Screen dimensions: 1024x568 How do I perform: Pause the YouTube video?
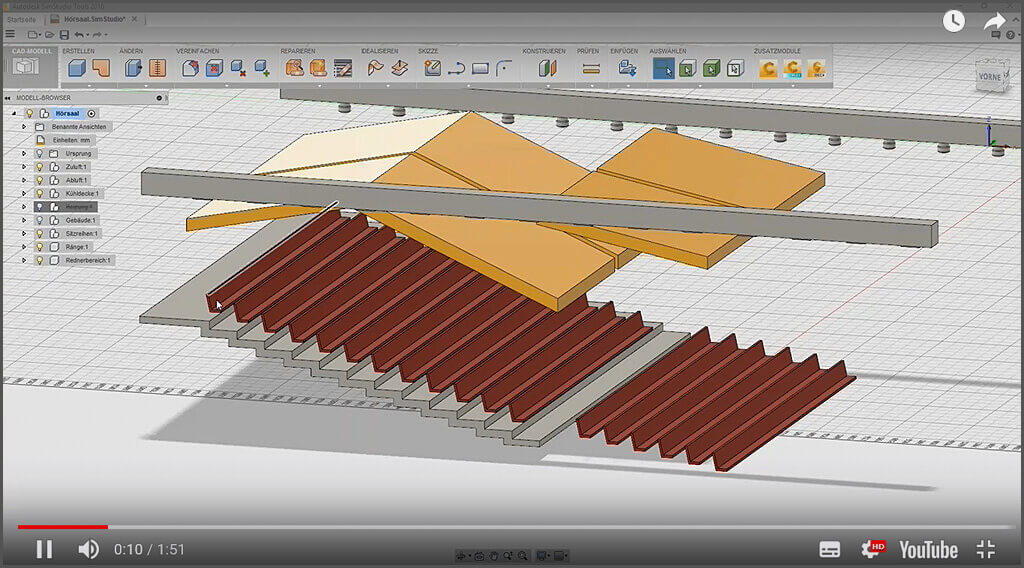[x=44, y=549]
